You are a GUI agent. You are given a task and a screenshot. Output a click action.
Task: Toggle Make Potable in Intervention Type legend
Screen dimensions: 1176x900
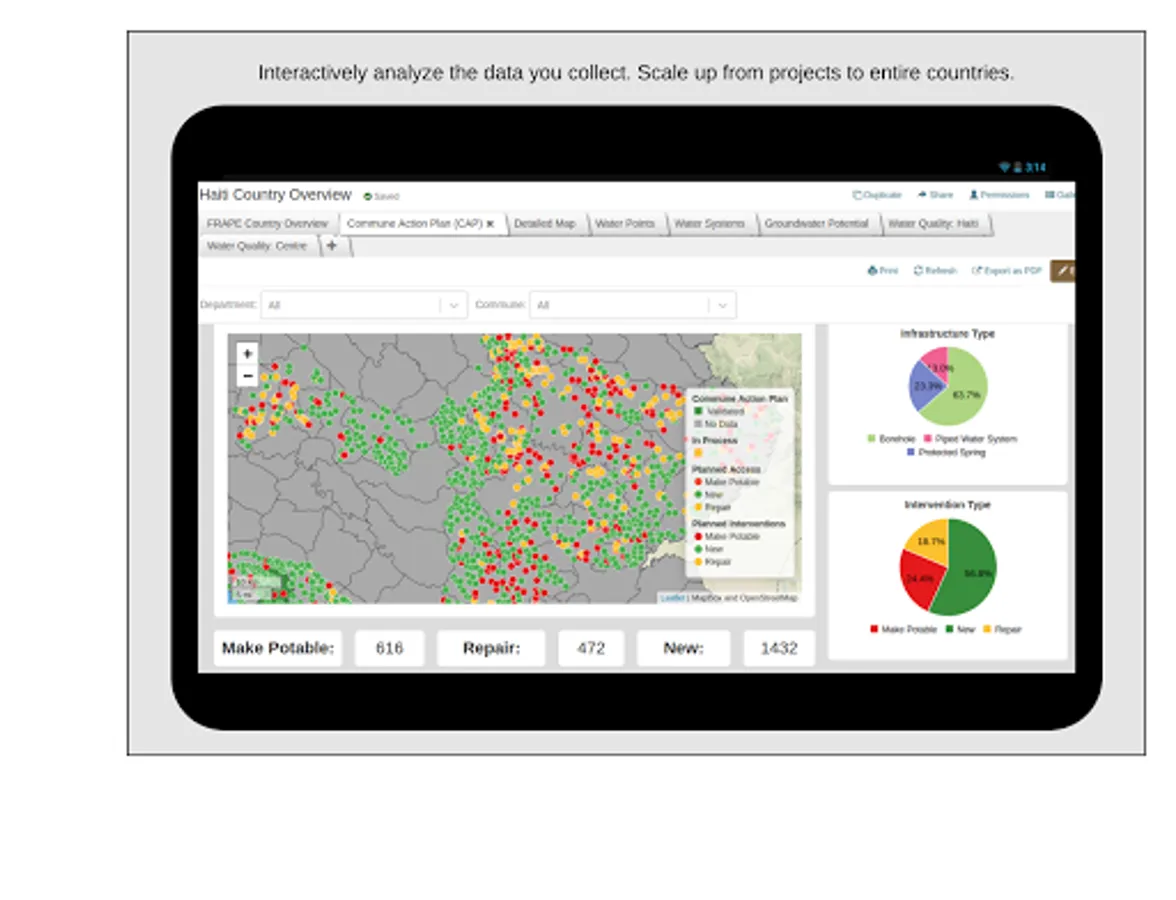pos(904,629)
